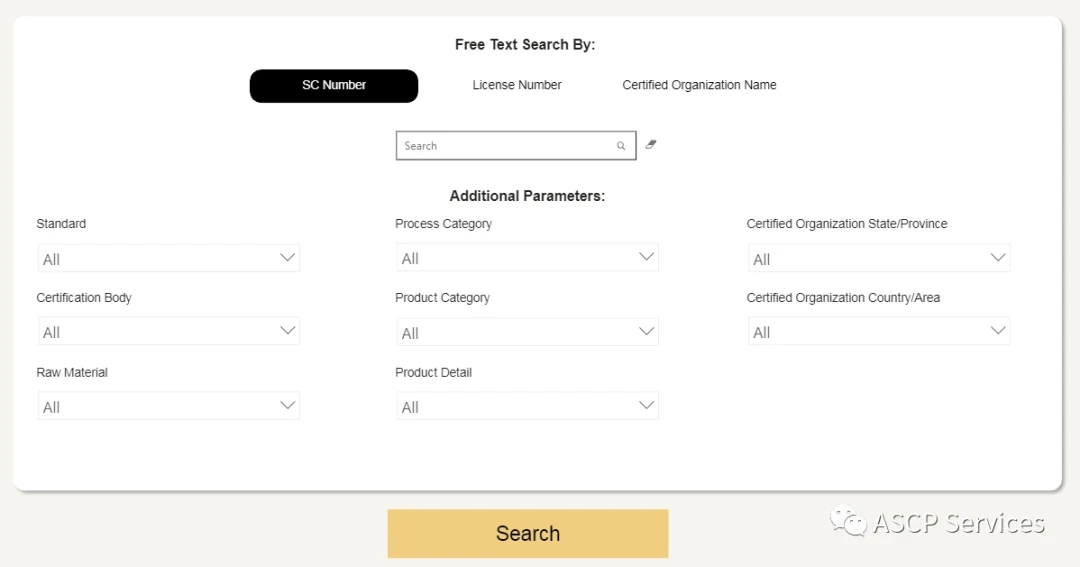
Task: Click the magnifier icon in search box
Action: point(621,146)
